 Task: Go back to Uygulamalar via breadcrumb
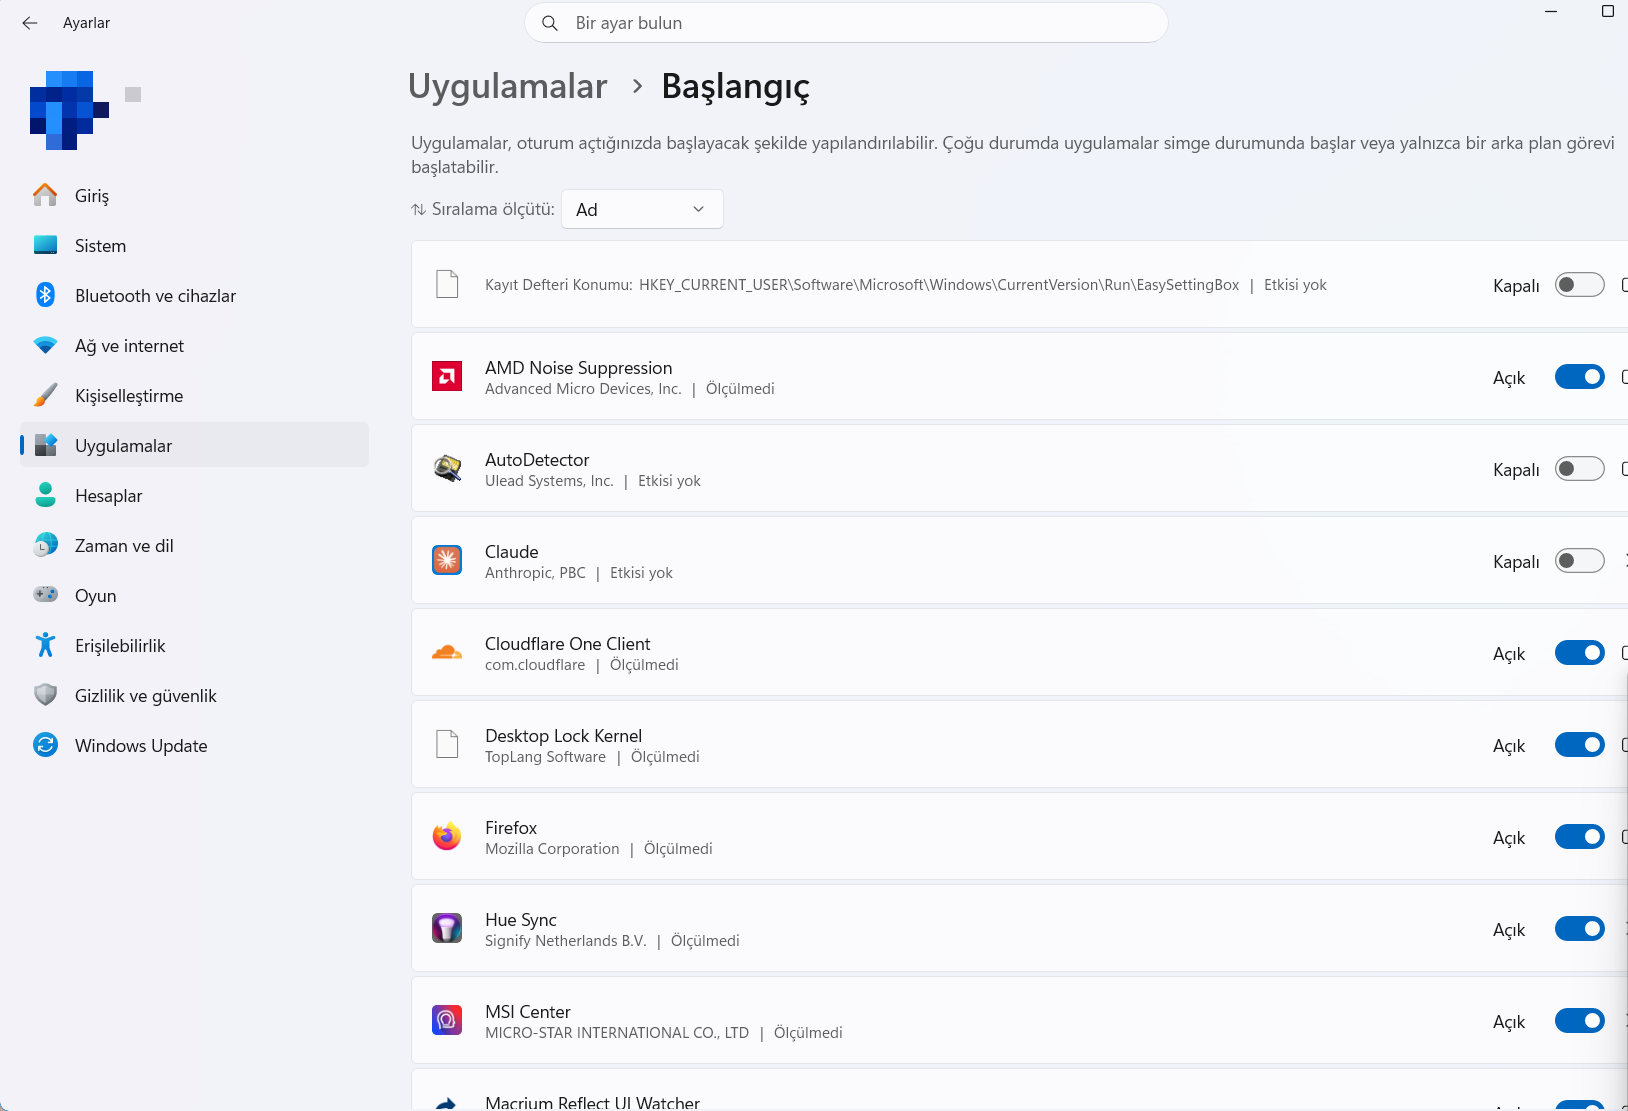tap(507, 86)
